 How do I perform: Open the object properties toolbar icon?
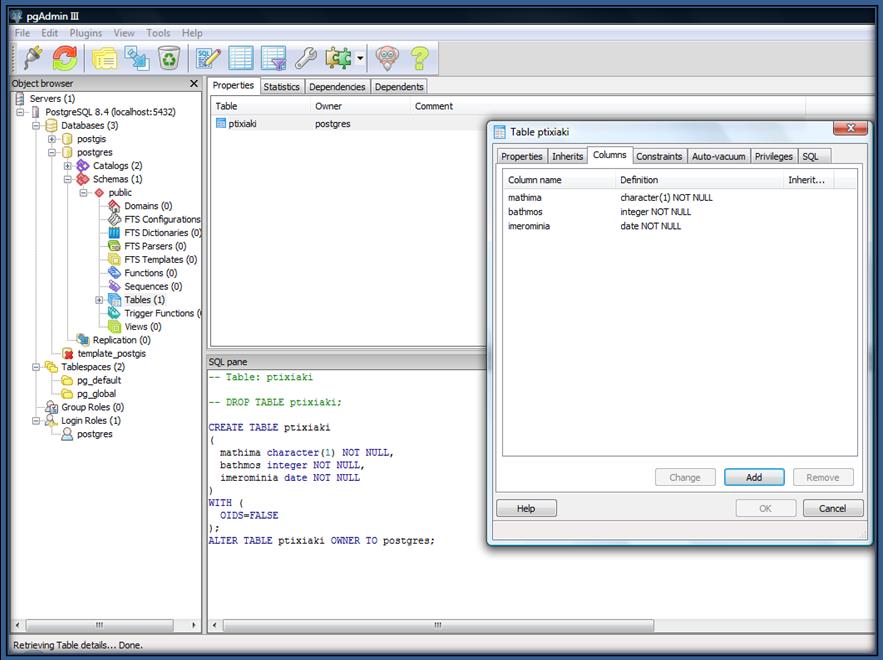click(104, 58)
